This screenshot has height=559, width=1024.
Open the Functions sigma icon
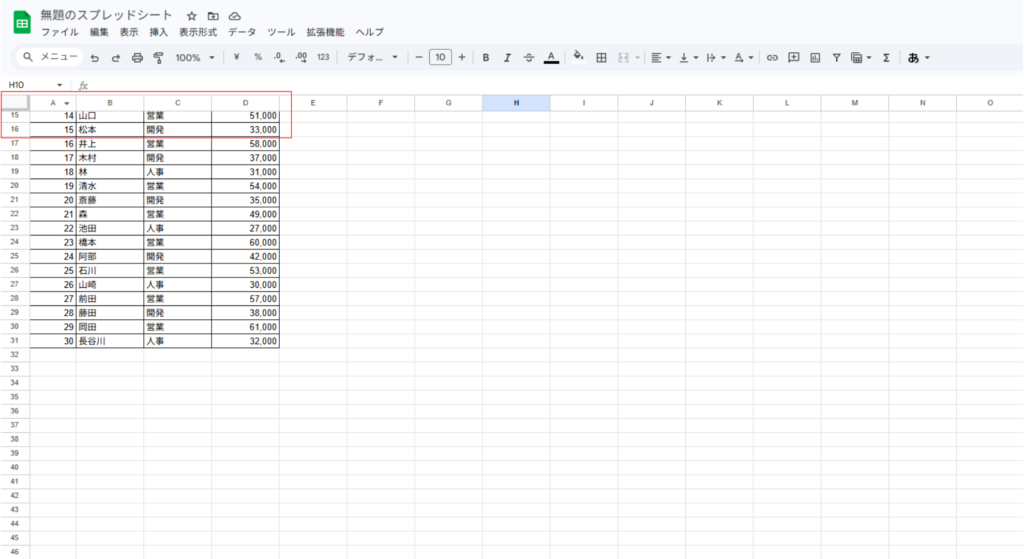(886, 58)
